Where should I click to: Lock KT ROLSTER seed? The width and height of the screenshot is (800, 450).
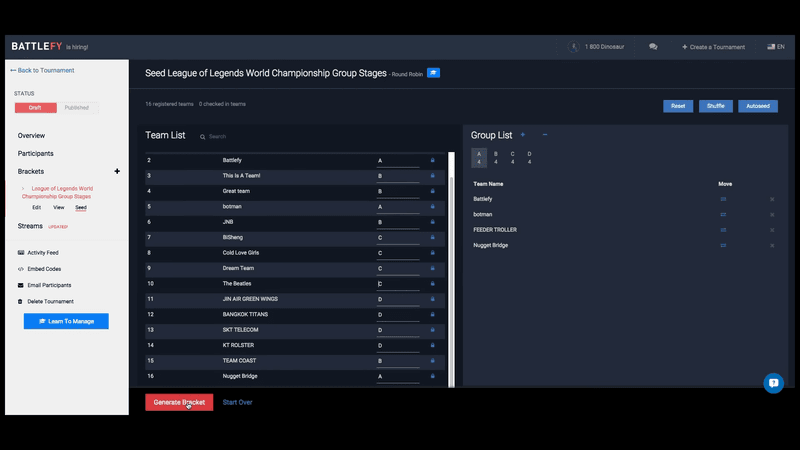433,345
